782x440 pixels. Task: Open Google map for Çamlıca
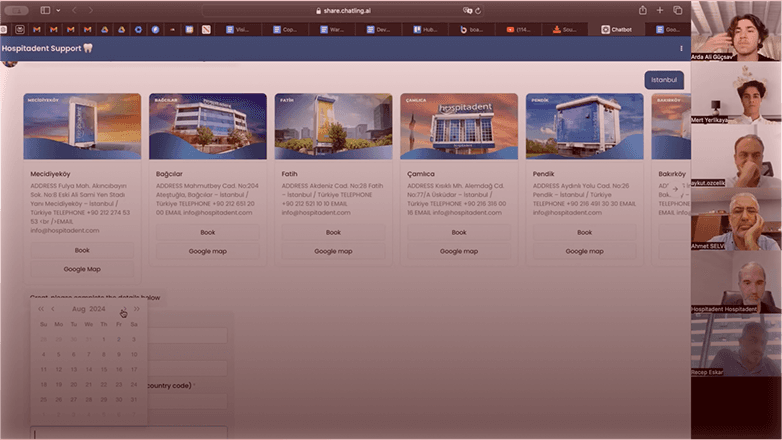[x=459, y=251]
